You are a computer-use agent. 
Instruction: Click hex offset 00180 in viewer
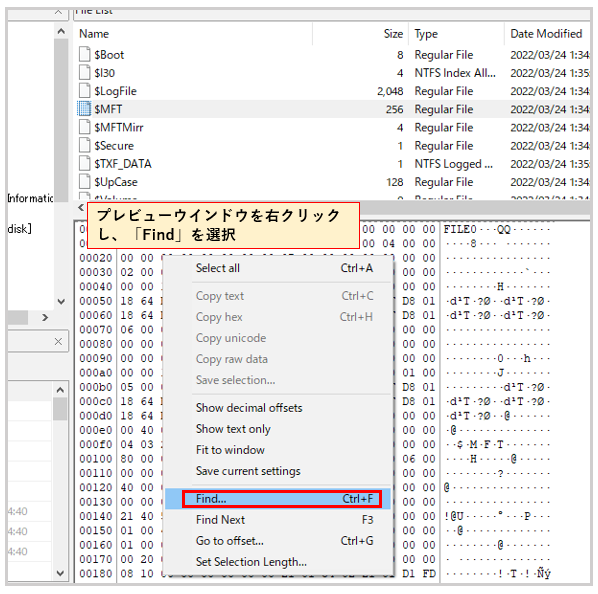(96, 573)
